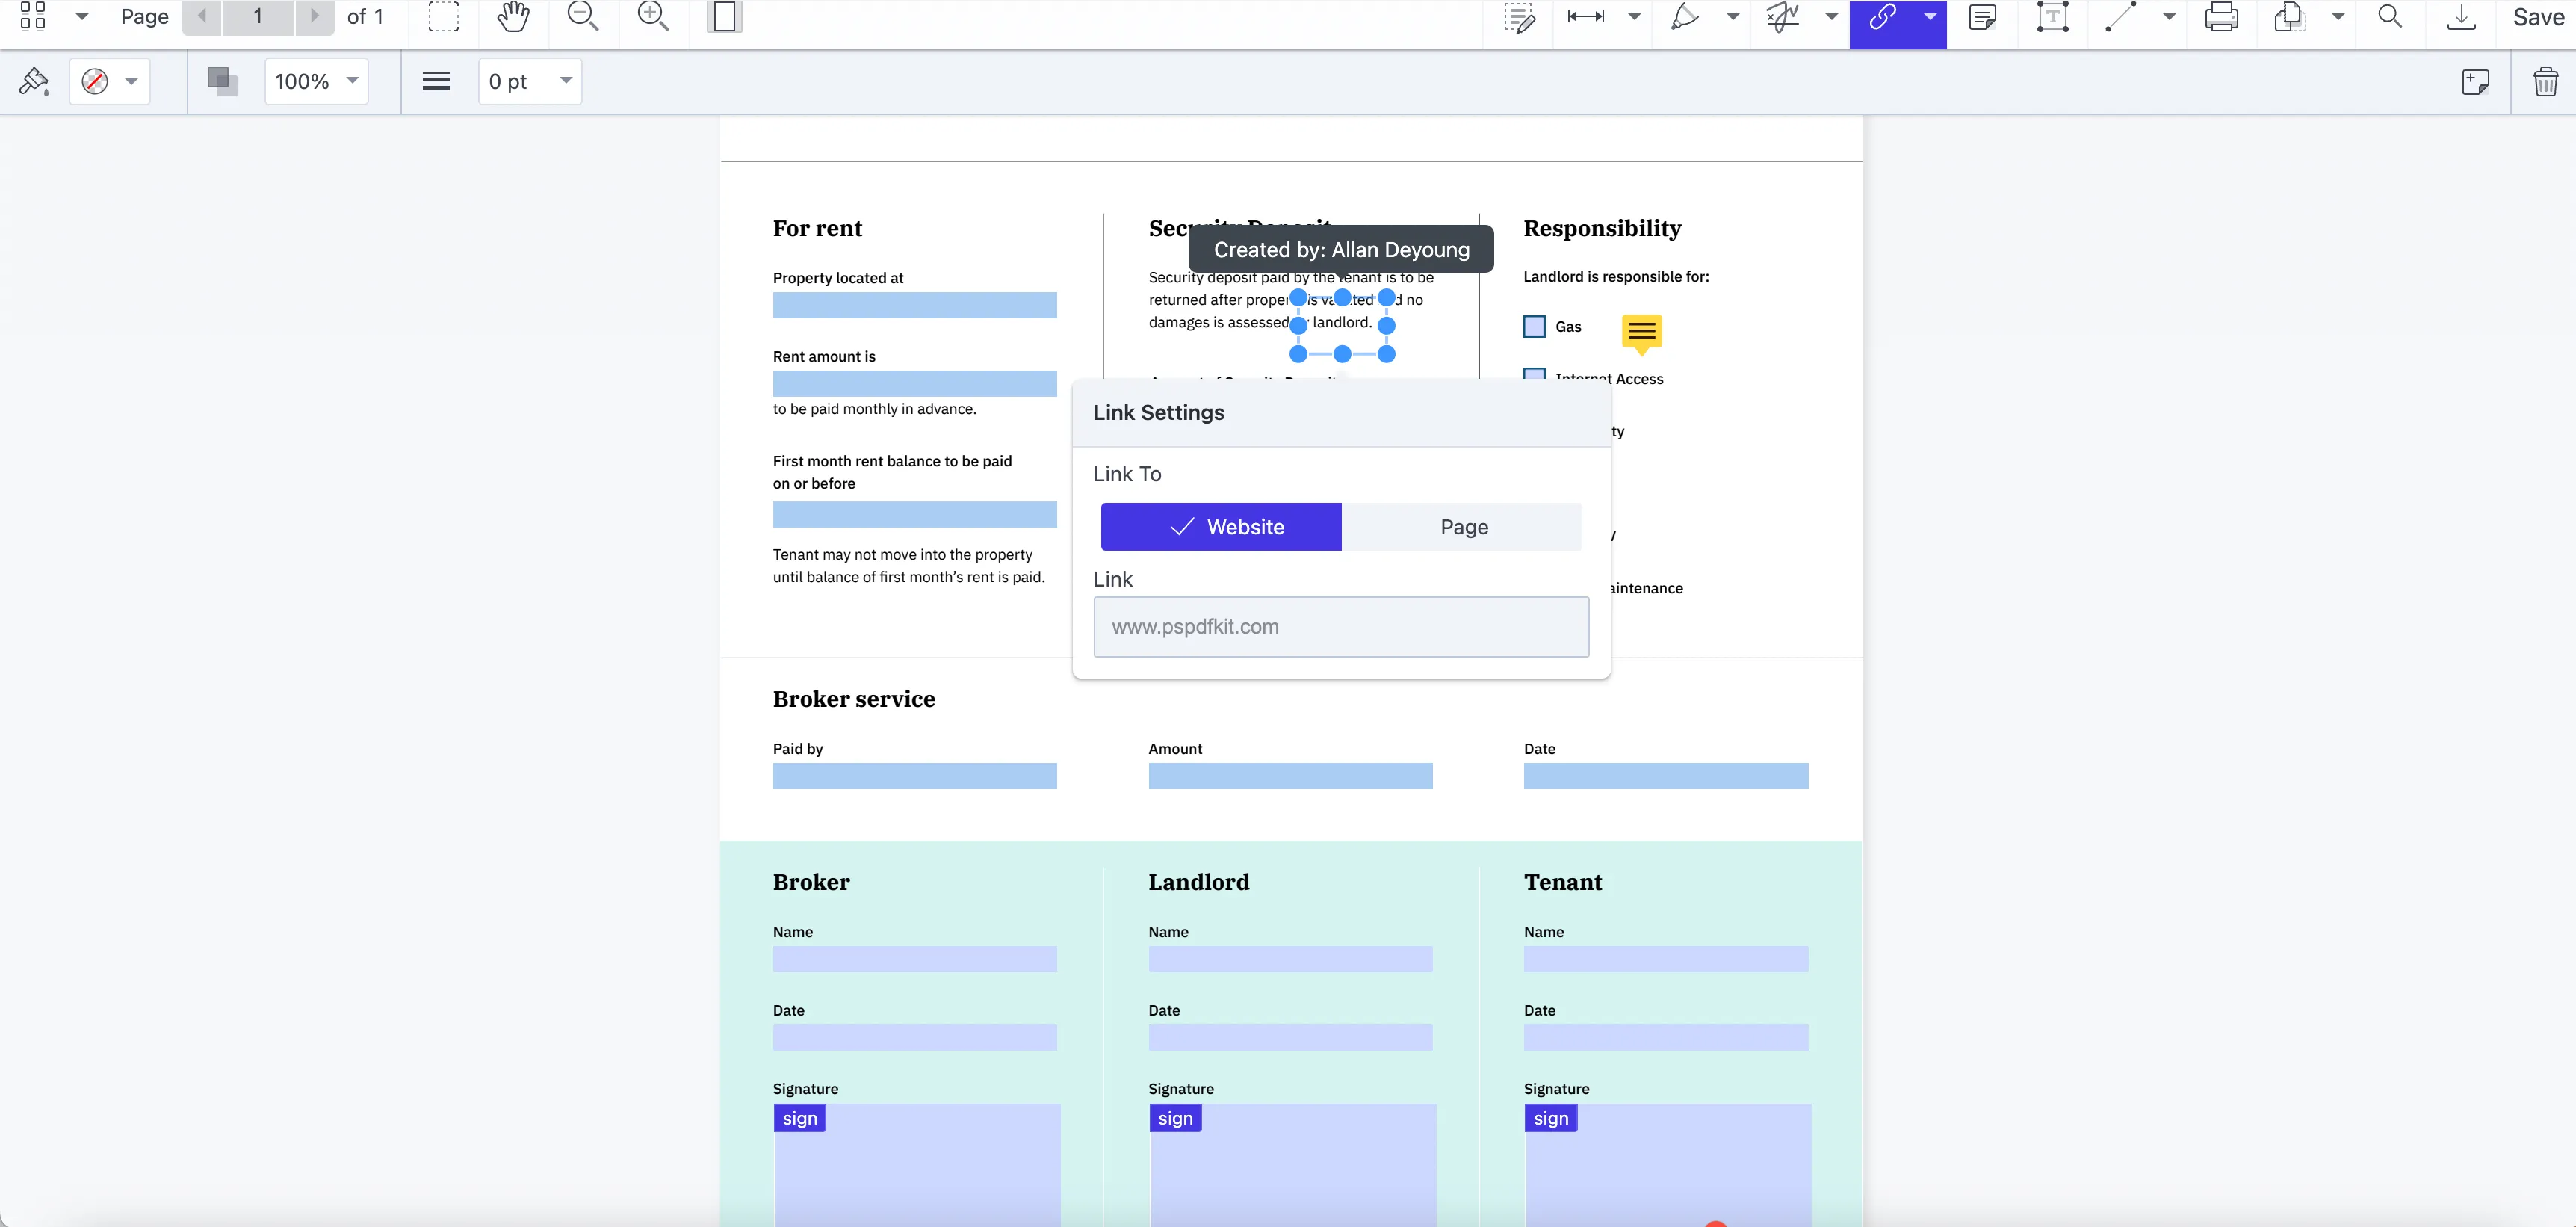The height and width of the screenshot is (1227, 2576).
Task: Click the download icon
Action: (2461, 17)
